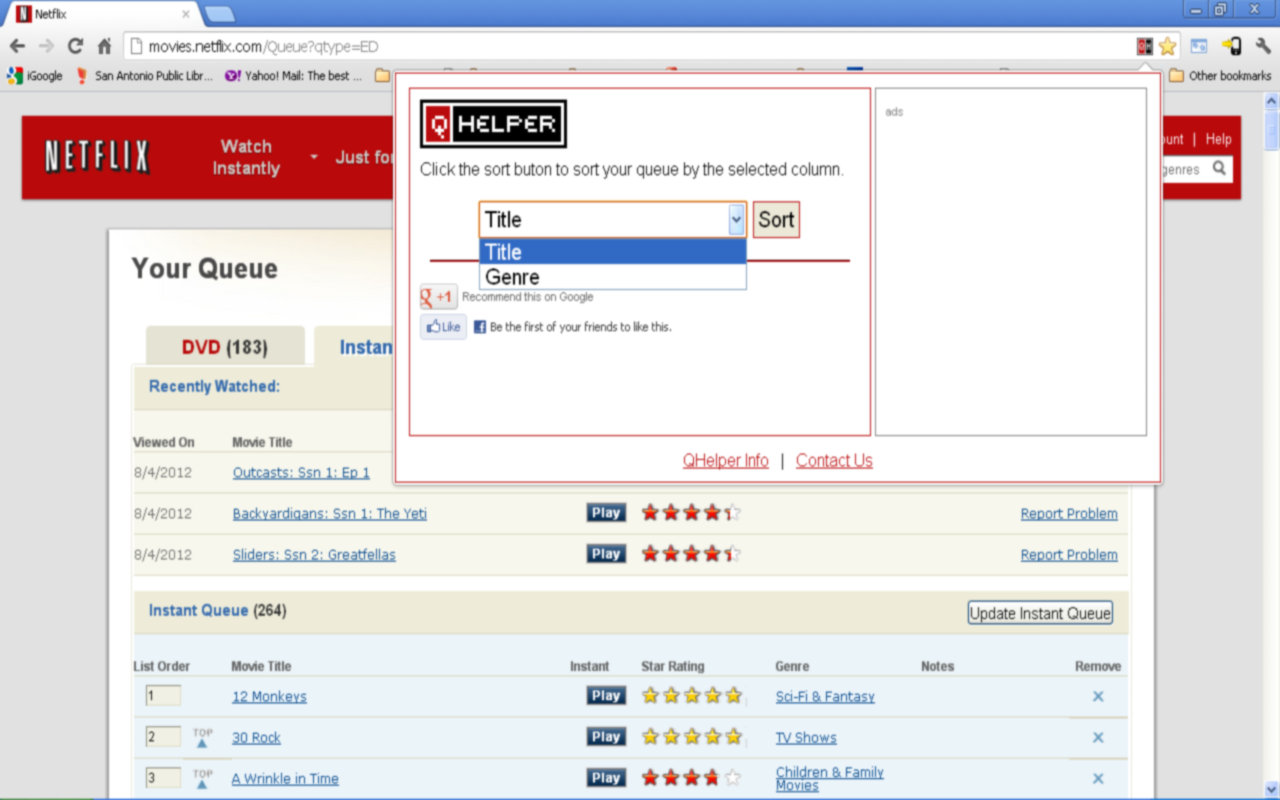The width and height of the screenshot is (1280, 800).
Task: Move 30 Rock to top of queue
Action: click(202, 738)
